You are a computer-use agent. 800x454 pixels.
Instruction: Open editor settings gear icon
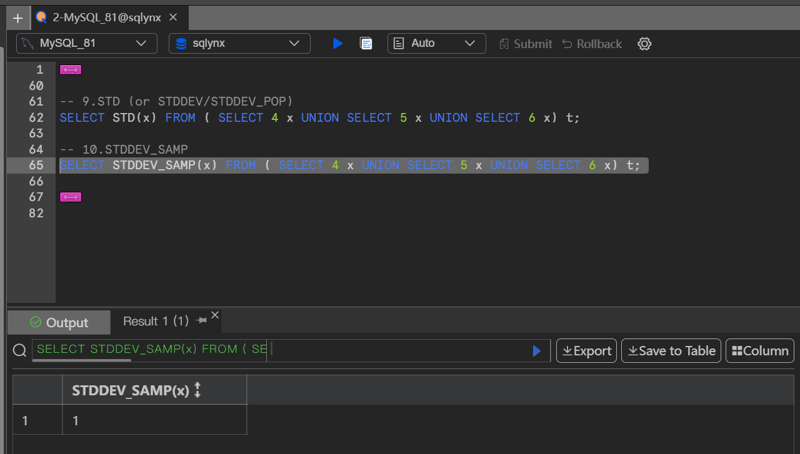[644, 44]
